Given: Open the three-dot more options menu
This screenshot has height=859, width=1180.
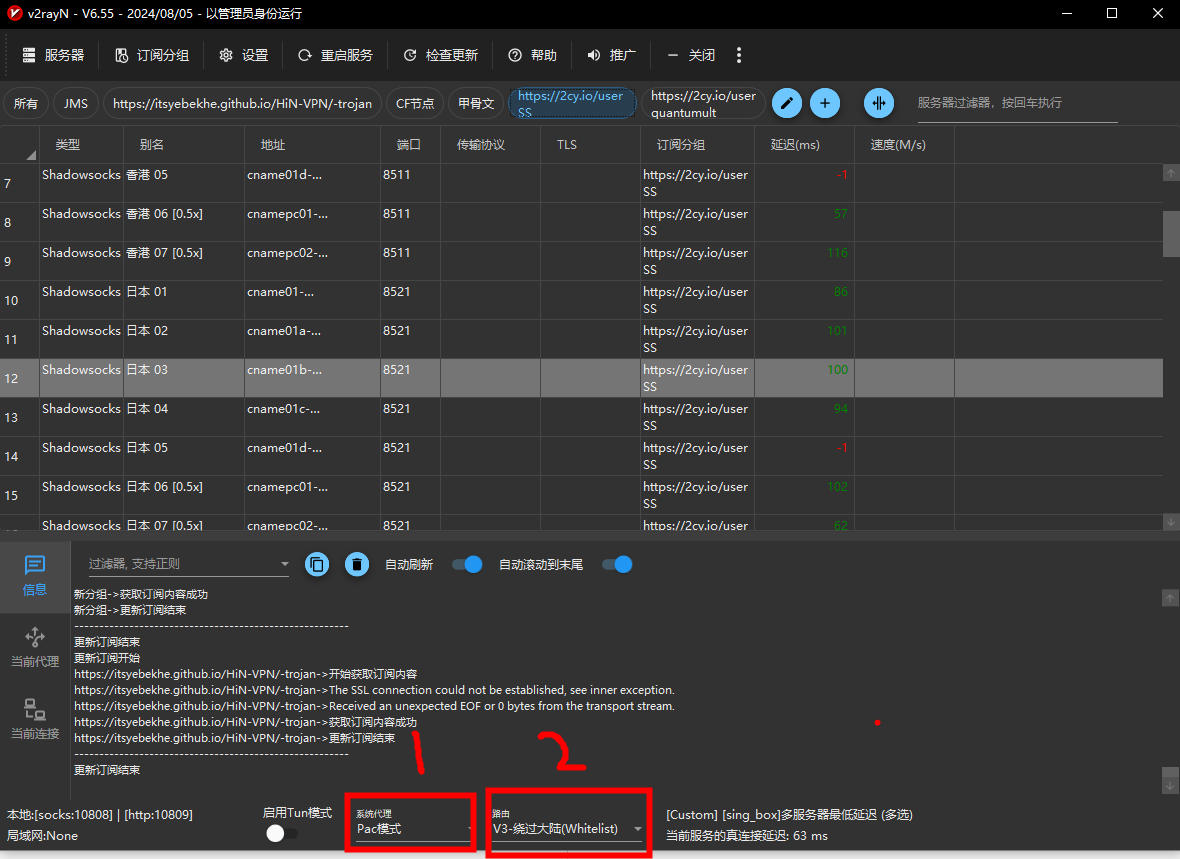Looking at the screenshot, I should click(x=739, y=55).
